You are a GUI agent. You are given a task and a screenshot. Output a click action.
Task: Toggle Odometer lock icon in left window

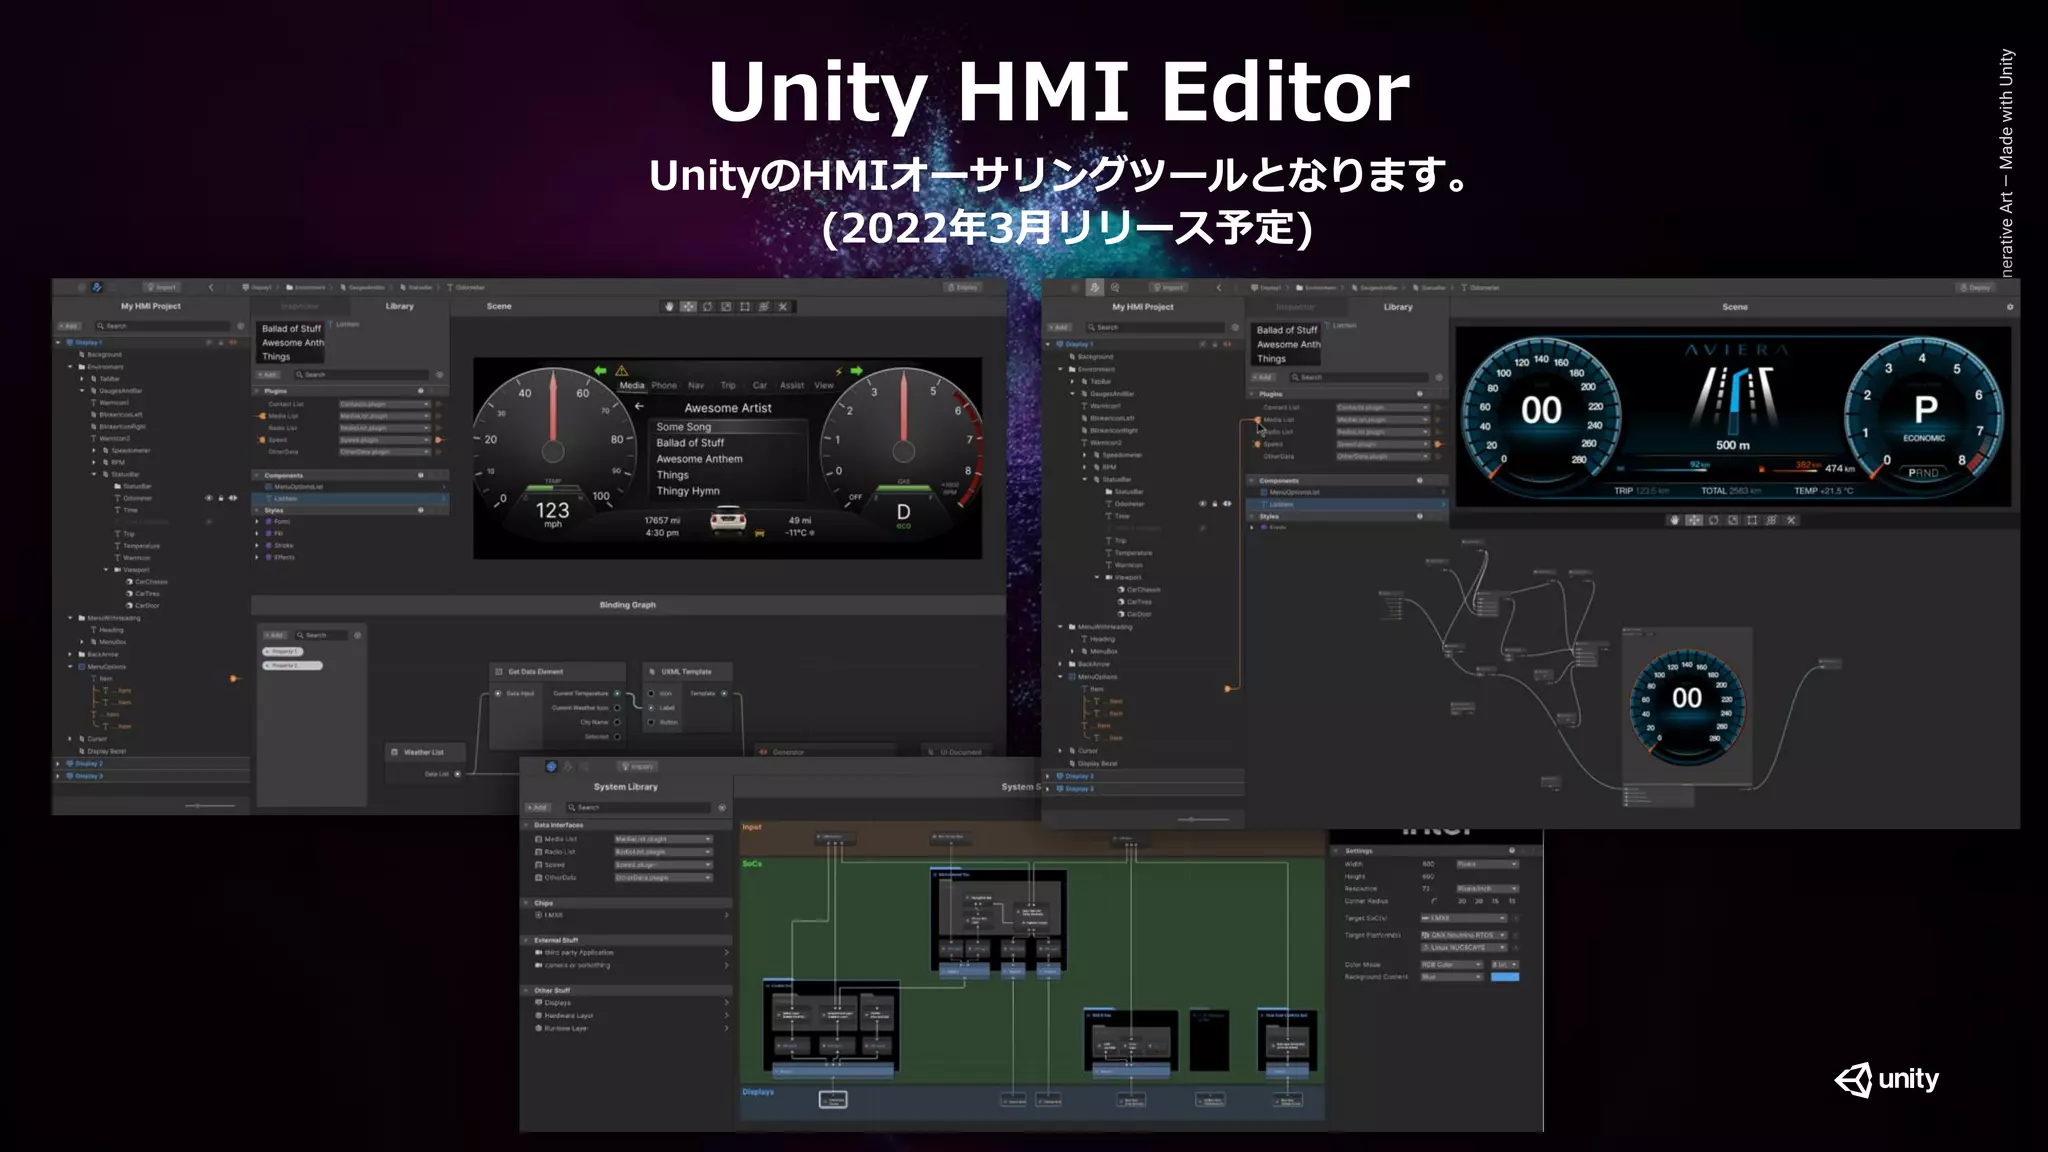click(221, 498)
